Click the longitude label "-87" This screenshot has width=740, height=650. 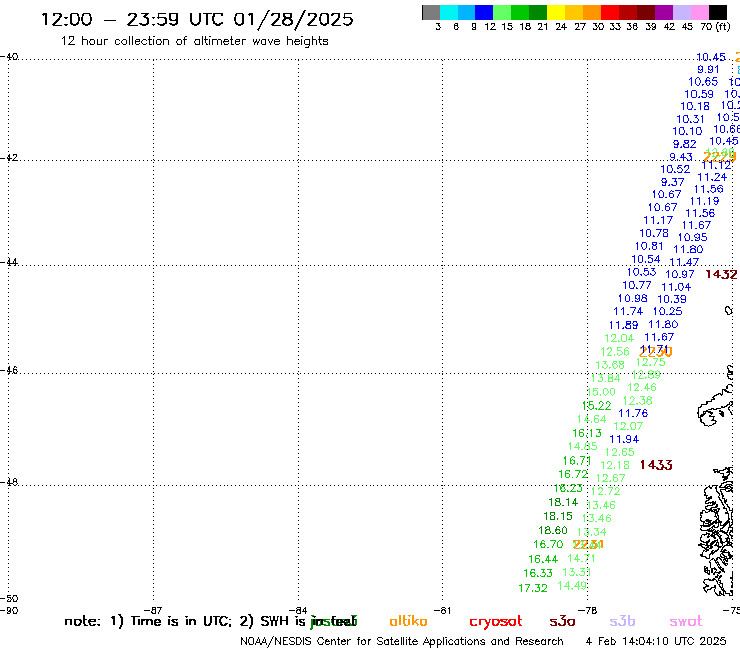pyautogui.click(x=154, y=610)
